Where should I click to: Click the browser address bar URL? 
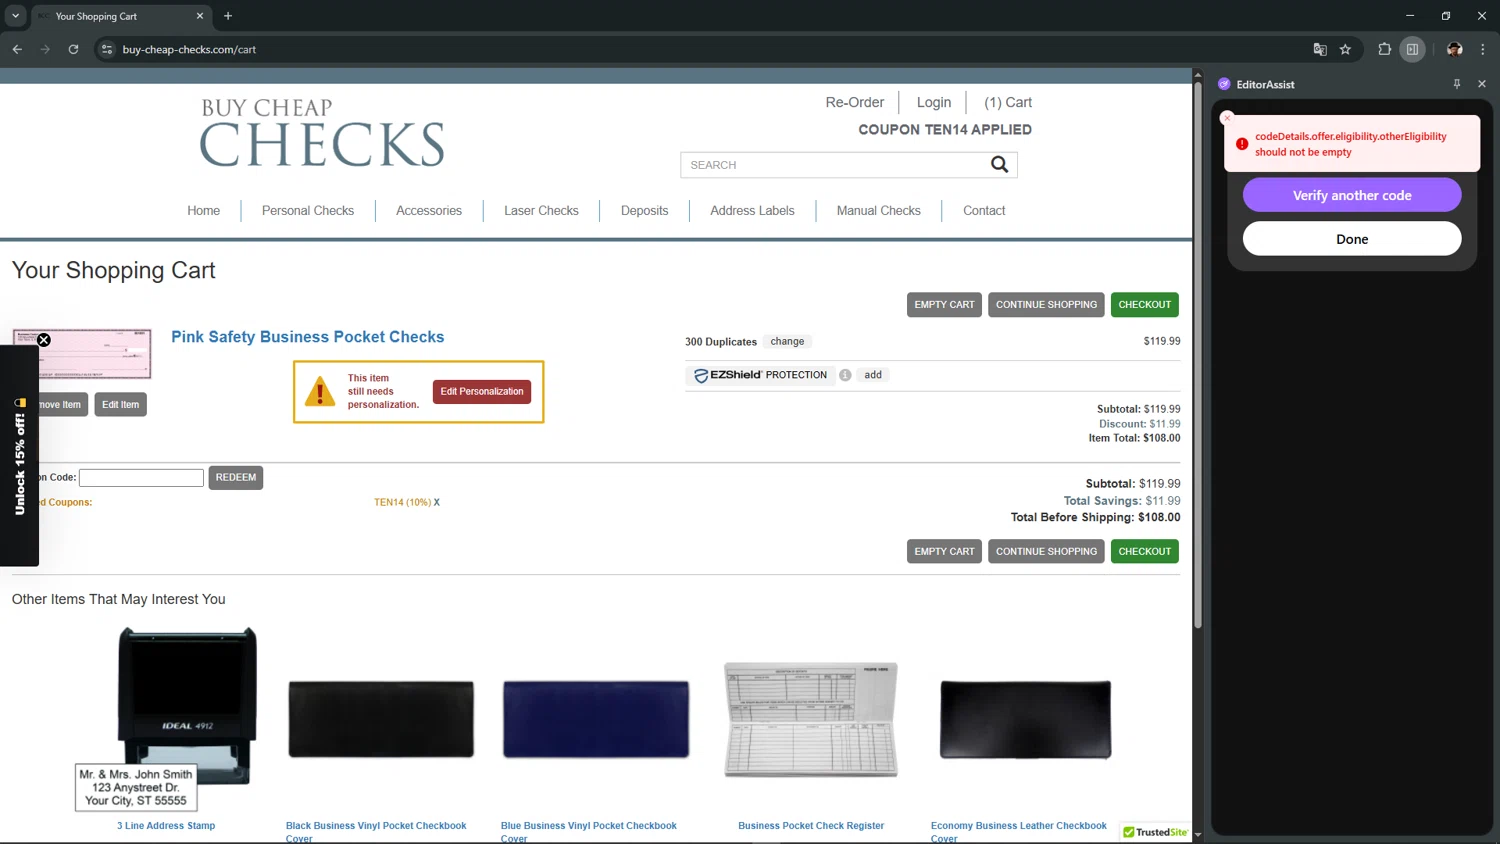189,49
